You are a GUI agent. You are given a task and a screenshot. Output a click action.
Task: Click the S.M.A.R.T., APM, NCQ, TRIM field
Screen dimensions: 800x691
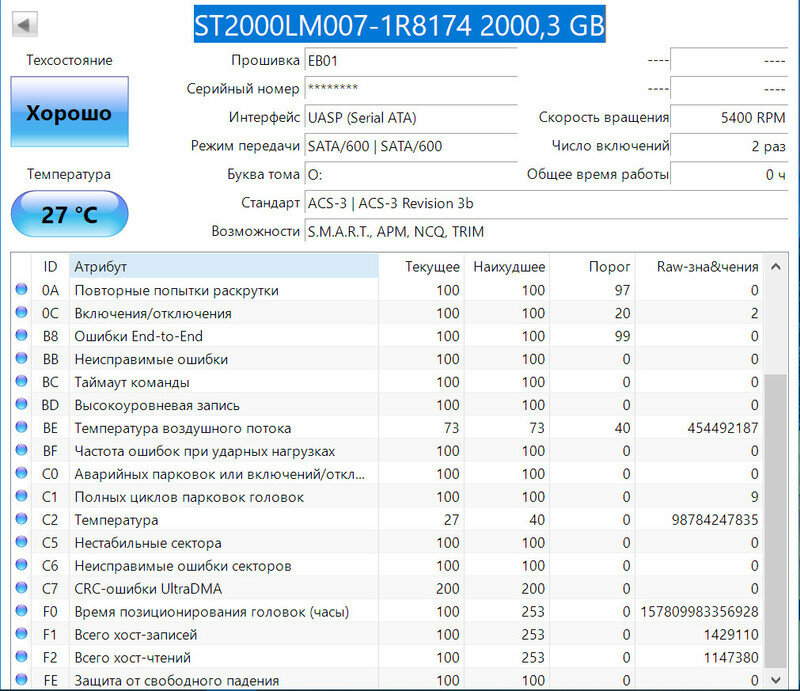[546, 232]
